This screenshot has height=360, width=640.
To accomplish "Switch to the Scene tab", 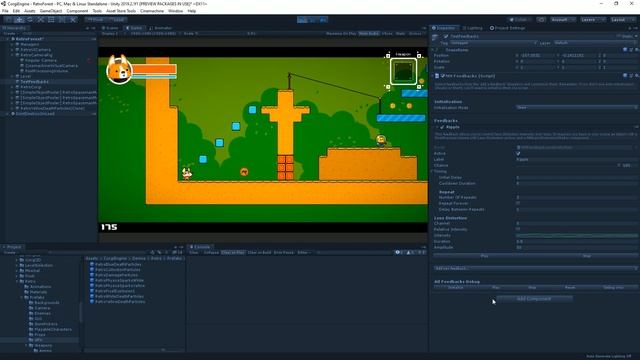I will [111, 28].
